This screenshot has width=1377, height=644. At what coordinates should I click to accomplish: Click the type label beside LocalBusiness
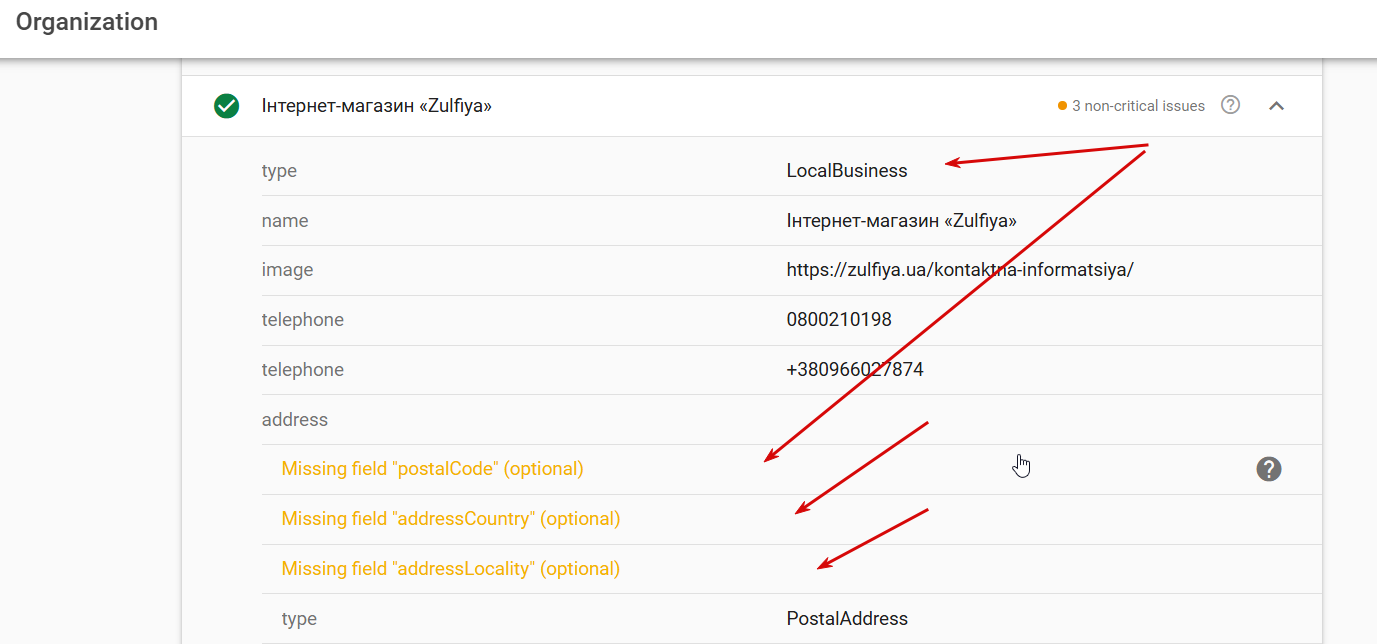click(x=279, y=171)
